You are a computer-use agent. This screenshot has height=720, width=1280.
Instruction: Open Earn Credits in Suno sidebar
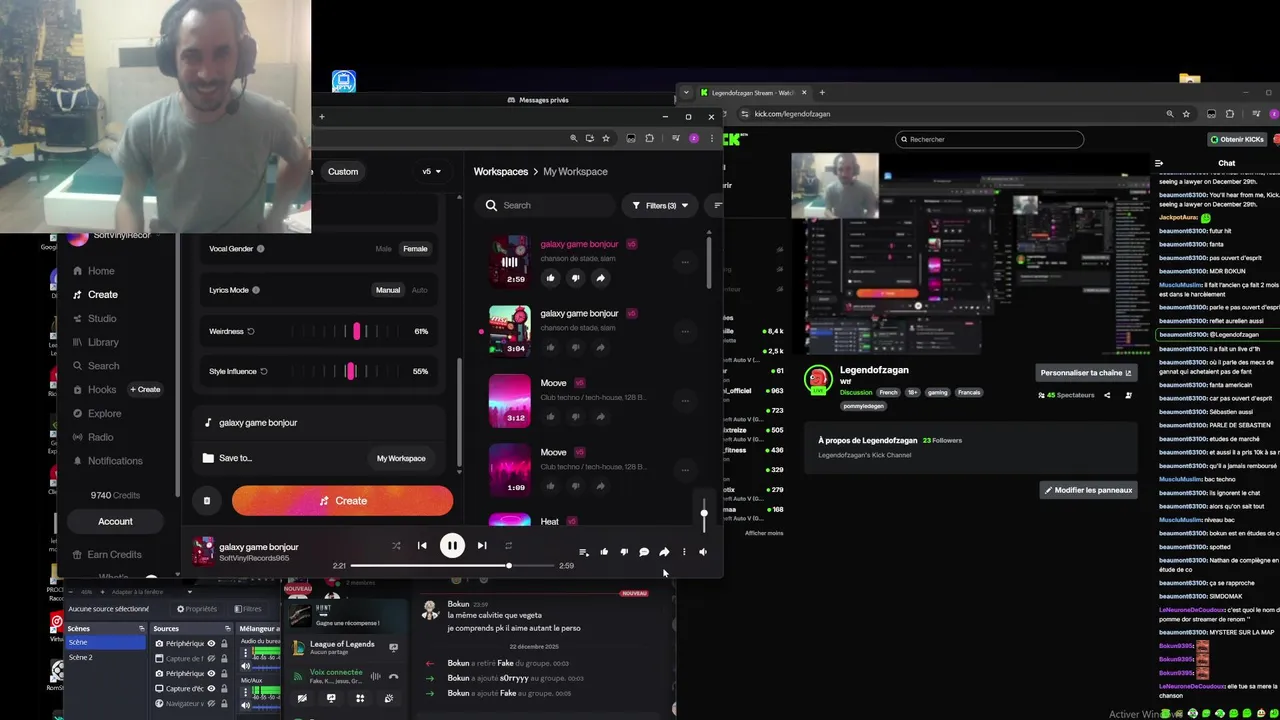114,555
